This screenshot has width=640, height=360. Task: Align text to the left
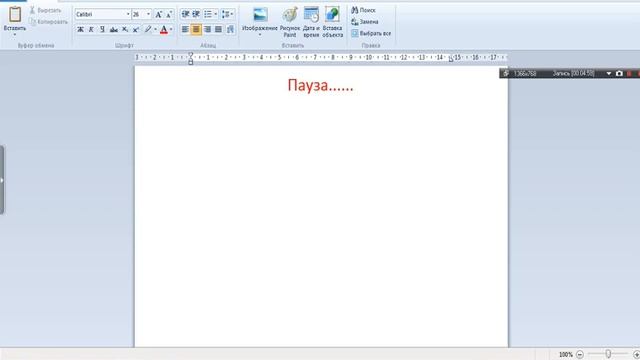[x=185, y=29]
